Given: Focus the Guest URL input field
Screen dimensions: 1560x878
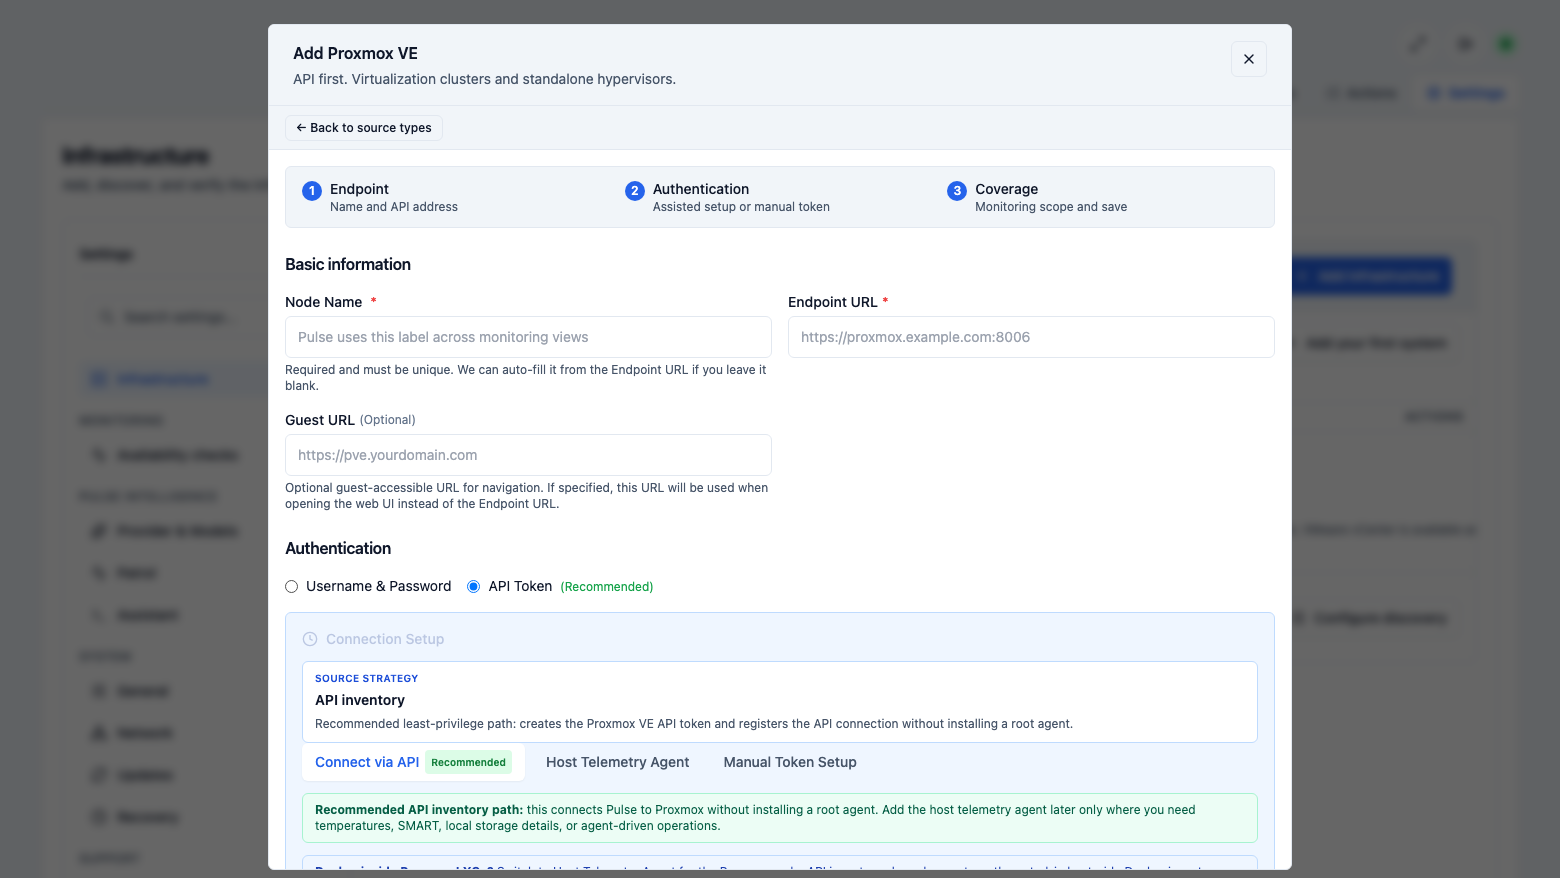Looking at the screenshot, I should tap(528, 455).
